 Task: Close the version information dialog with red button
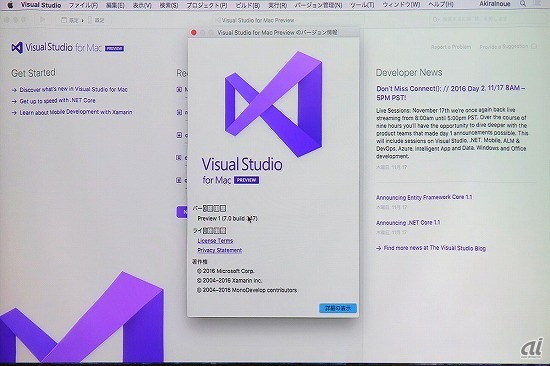coord(193,33)
